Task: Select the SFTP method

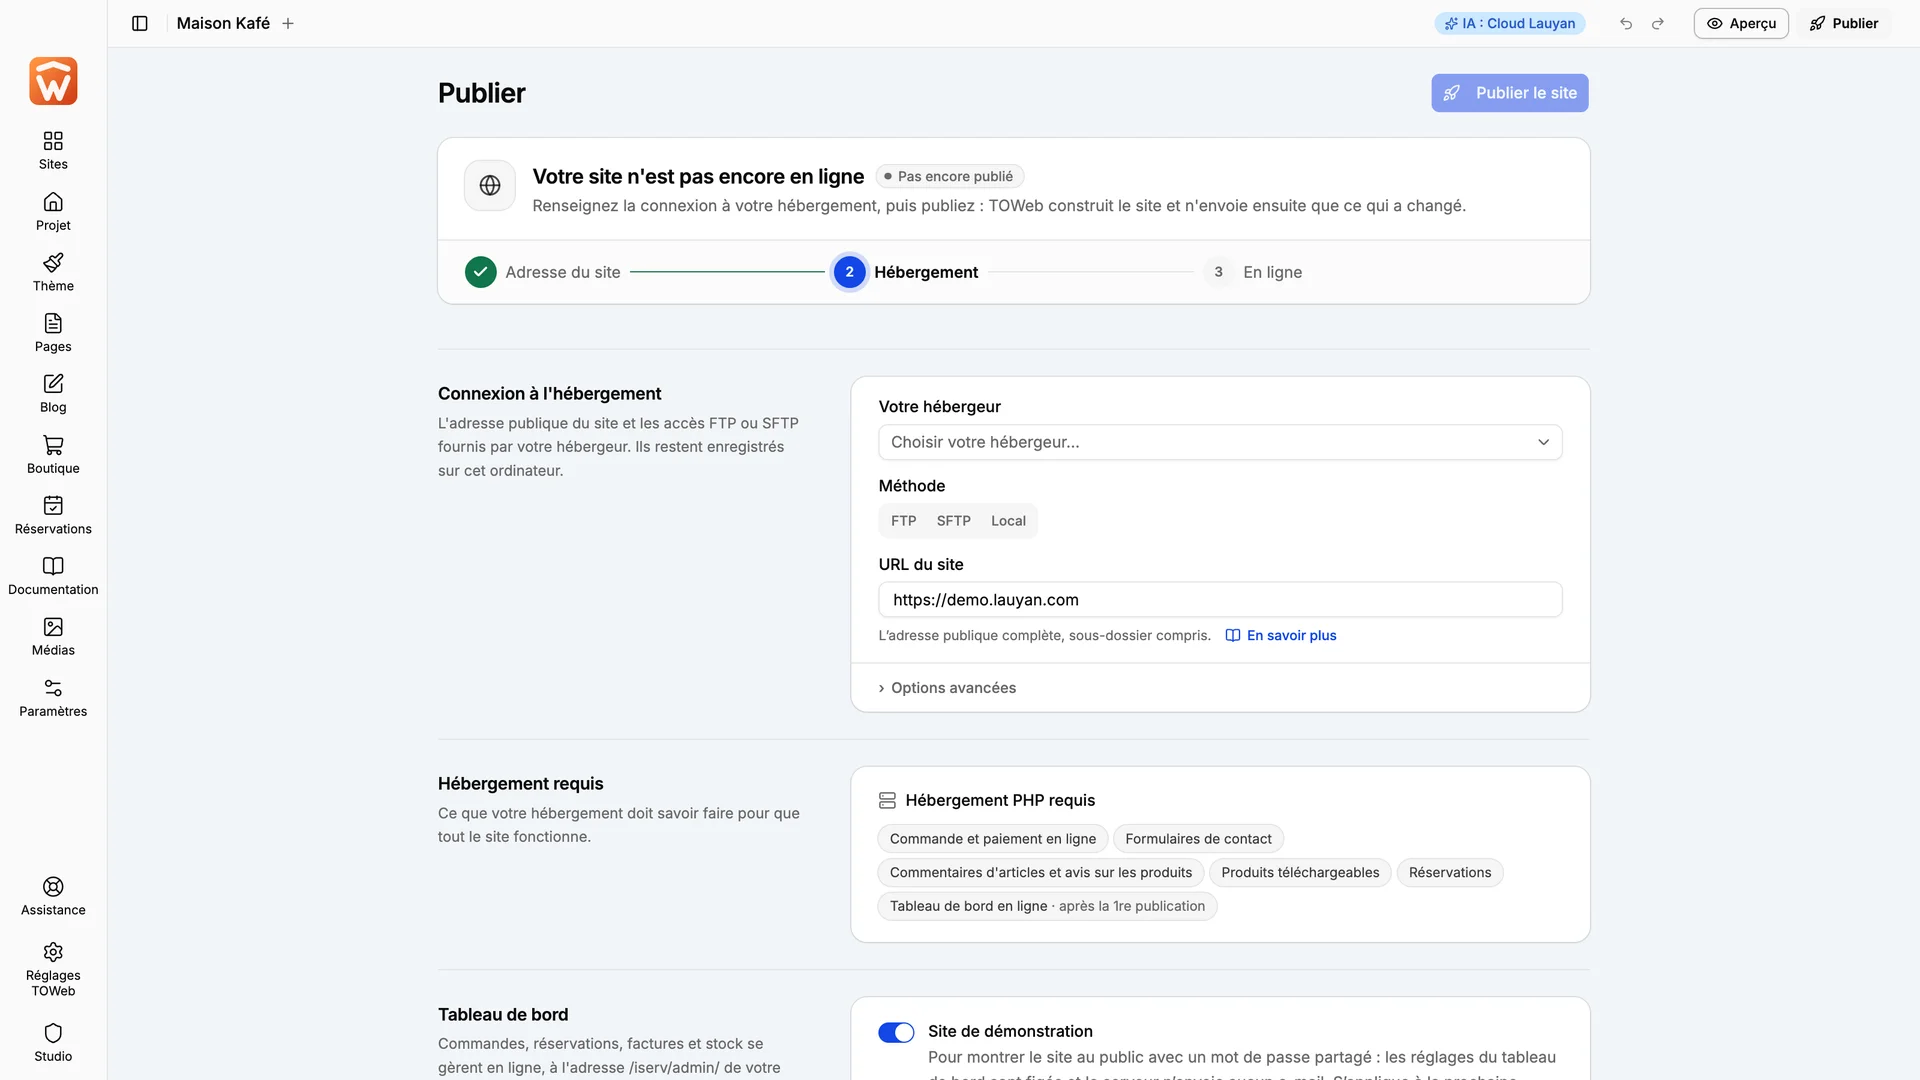Action: (954, 521)
